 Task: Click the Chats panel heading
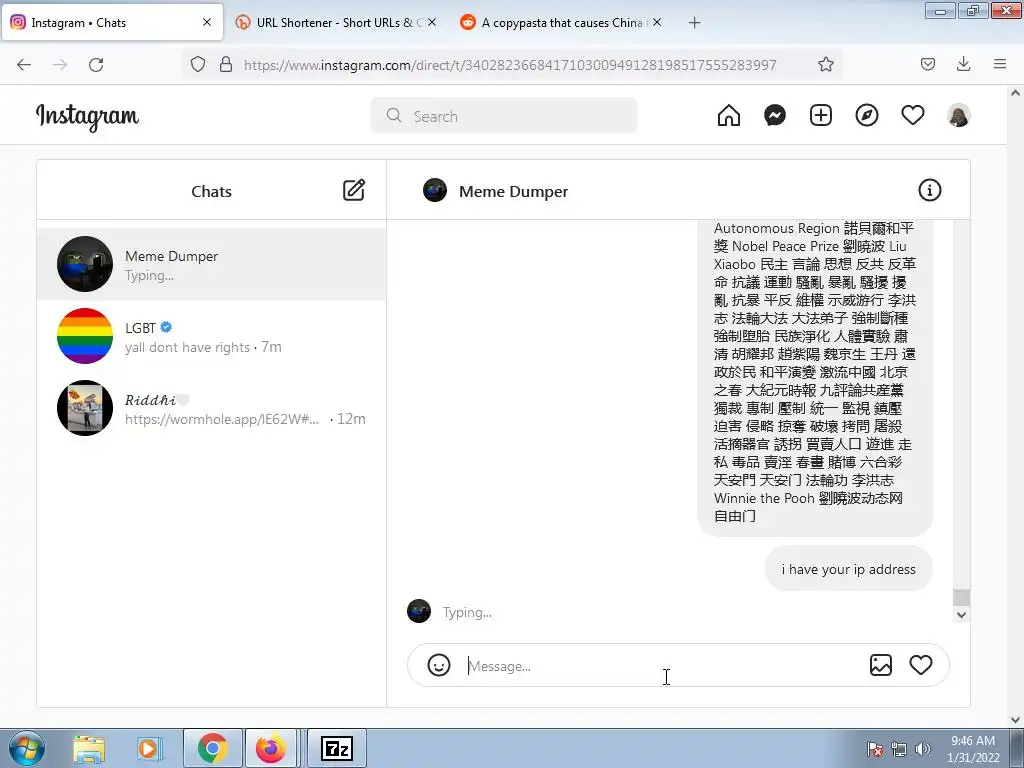coord(211,191)
